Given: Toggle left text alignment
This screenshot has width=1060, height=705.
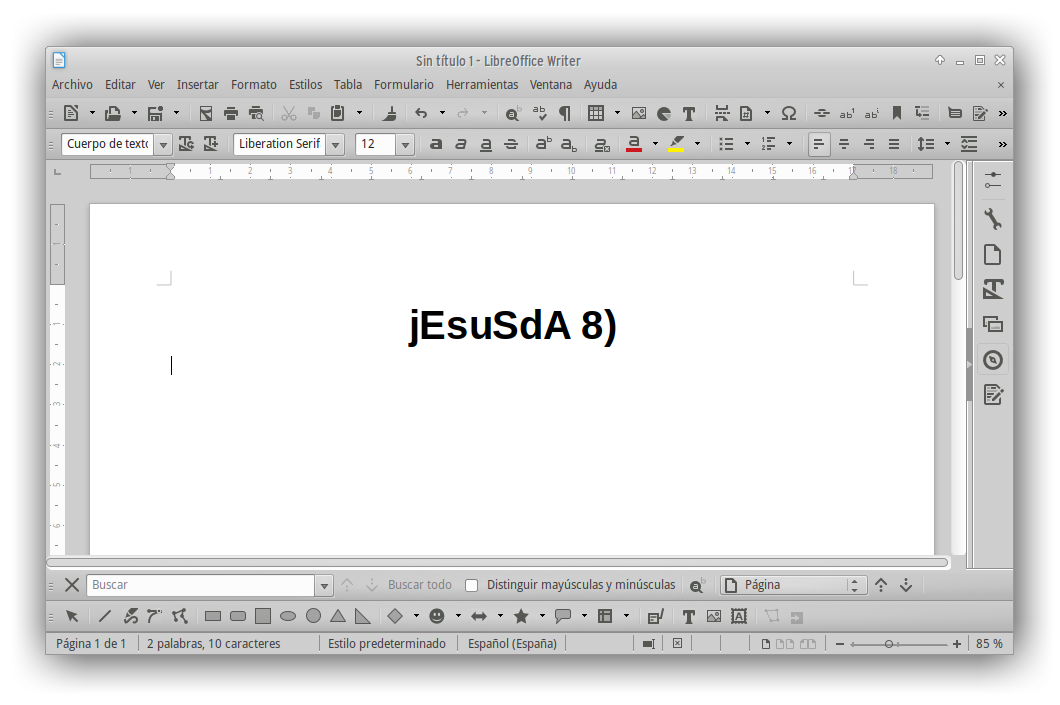Looking at the screenshot, I should (x=819, y=144).
